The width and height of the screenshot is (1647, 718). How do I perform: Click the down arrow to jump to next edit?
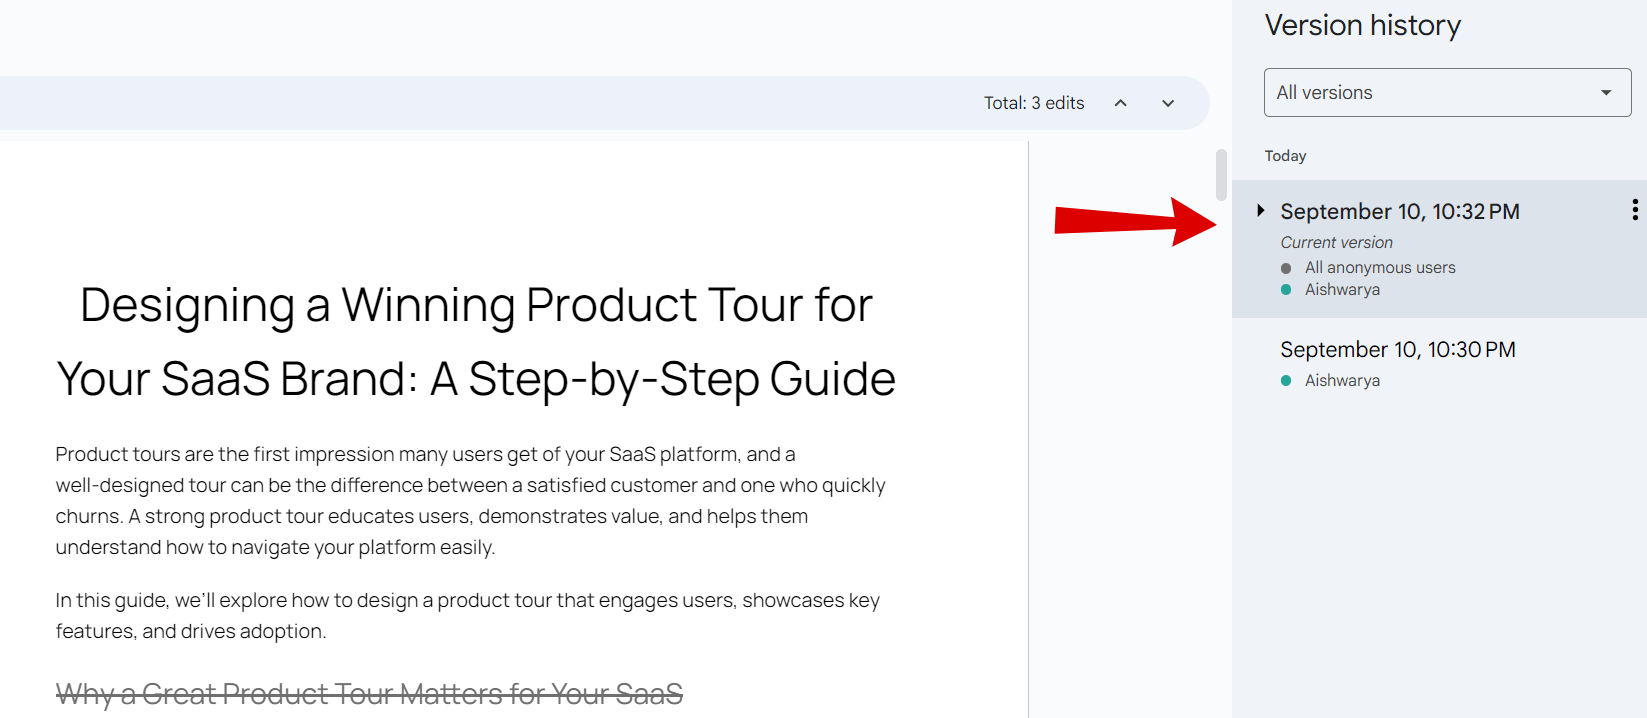pyautogui.click(x=1167, y=102)
